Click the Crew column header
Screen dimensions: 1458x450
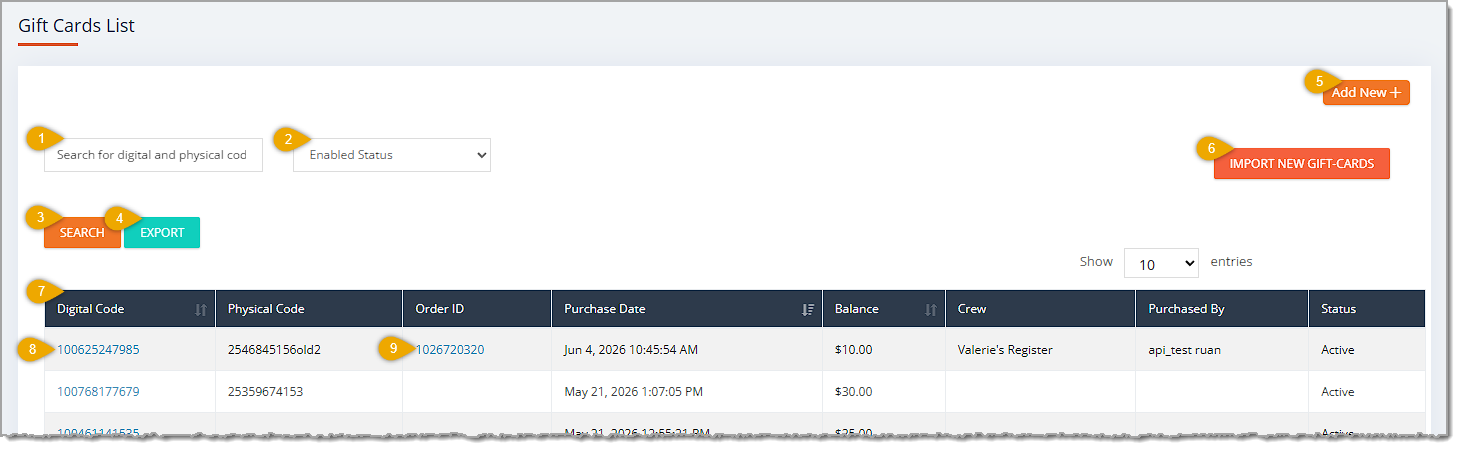[x=1040, y=309]
